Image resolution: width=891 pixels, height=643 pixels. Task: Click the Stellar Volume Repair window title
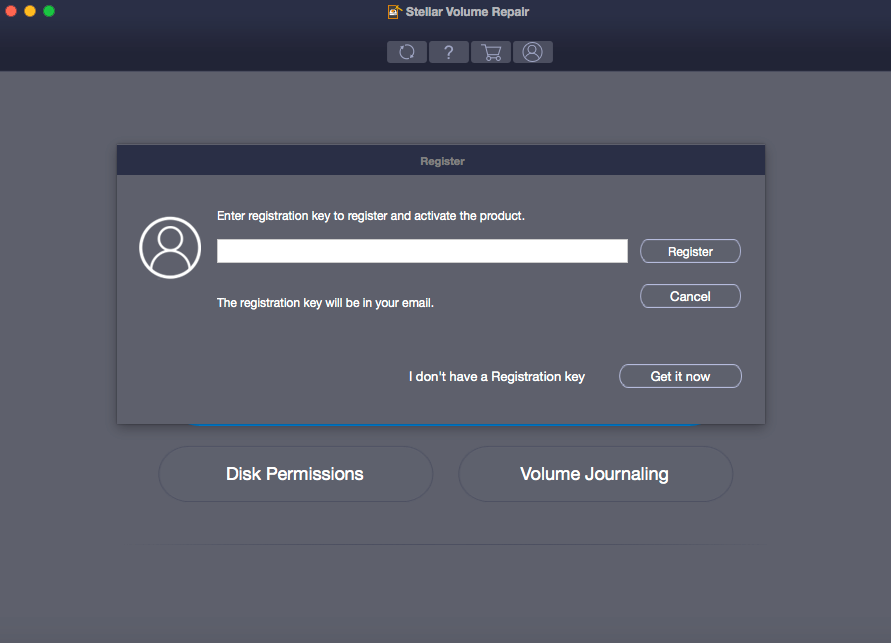pos(467,12)
